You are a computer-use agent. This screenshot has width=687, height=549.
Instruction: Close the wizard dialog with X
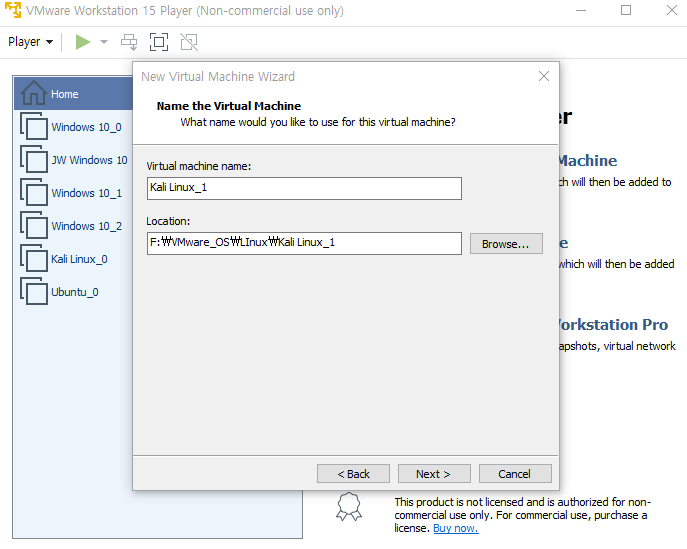click(x=544, y=76)
